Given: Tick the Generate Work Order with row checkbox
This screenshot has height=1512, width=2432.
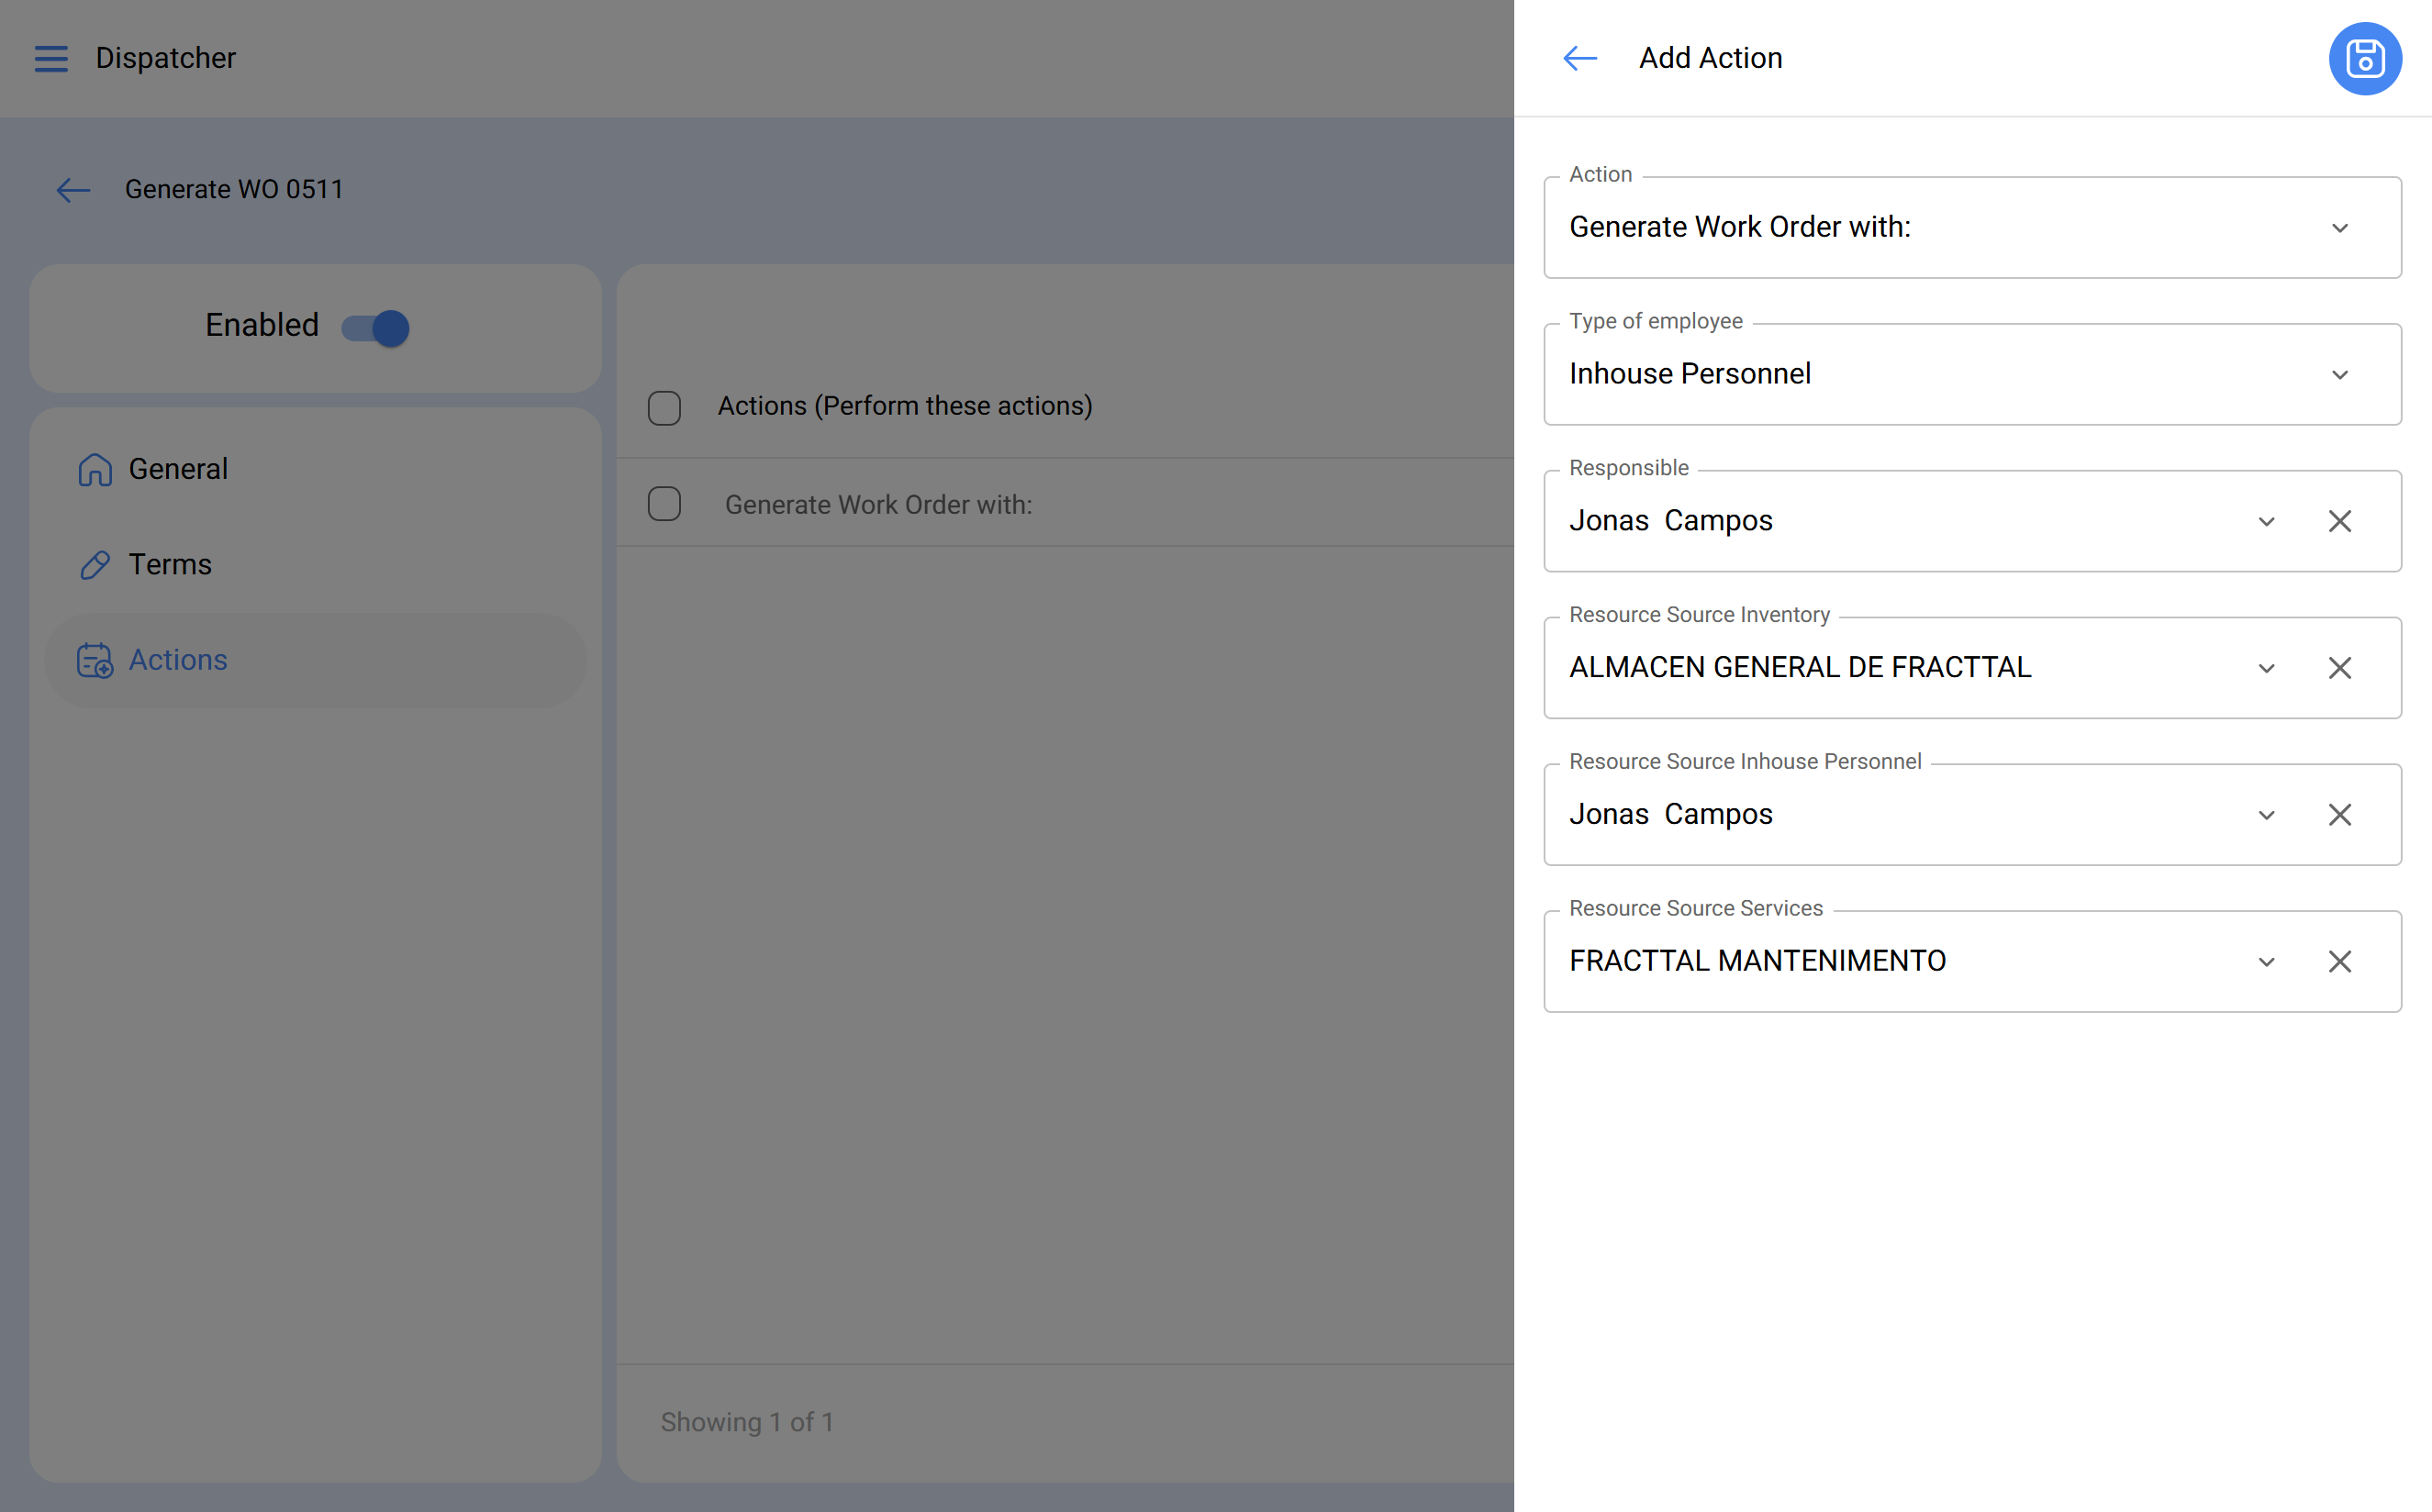Looking at the screenshot, I should pyautogui.click(x=664, y=504).
